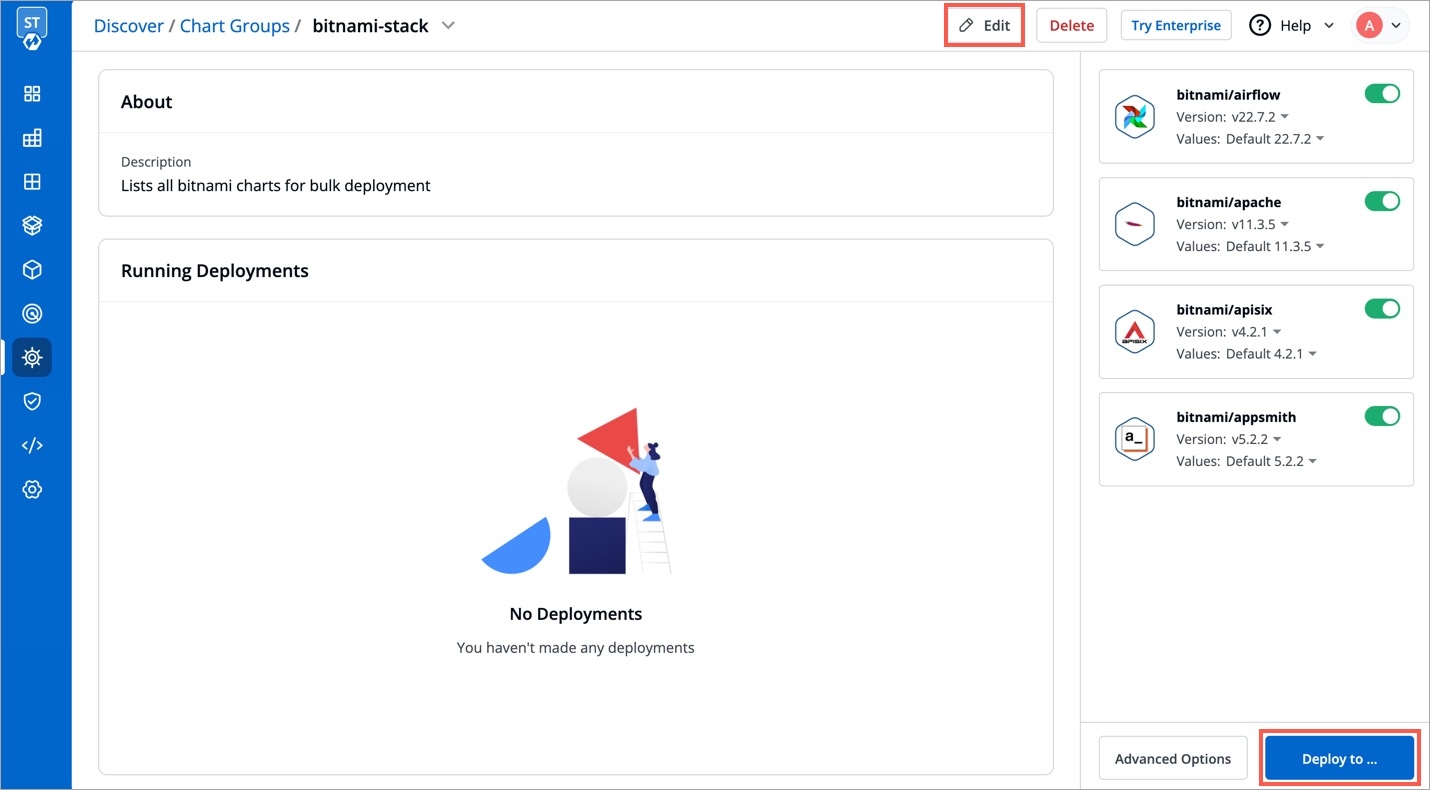Open the user profile dropdown arrow
The height and width of the screenshot is (790, 1430).
click(x=1395, y=26)
